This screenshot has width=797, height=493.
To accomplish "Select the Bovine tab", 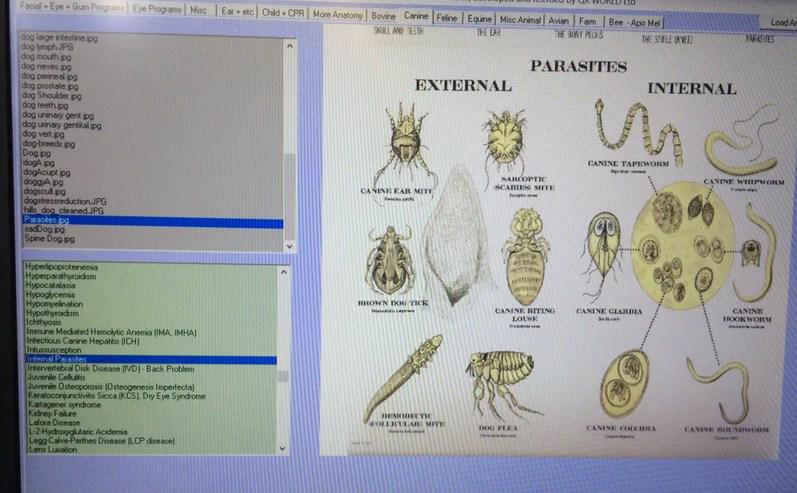I will [x=383, y=16].
